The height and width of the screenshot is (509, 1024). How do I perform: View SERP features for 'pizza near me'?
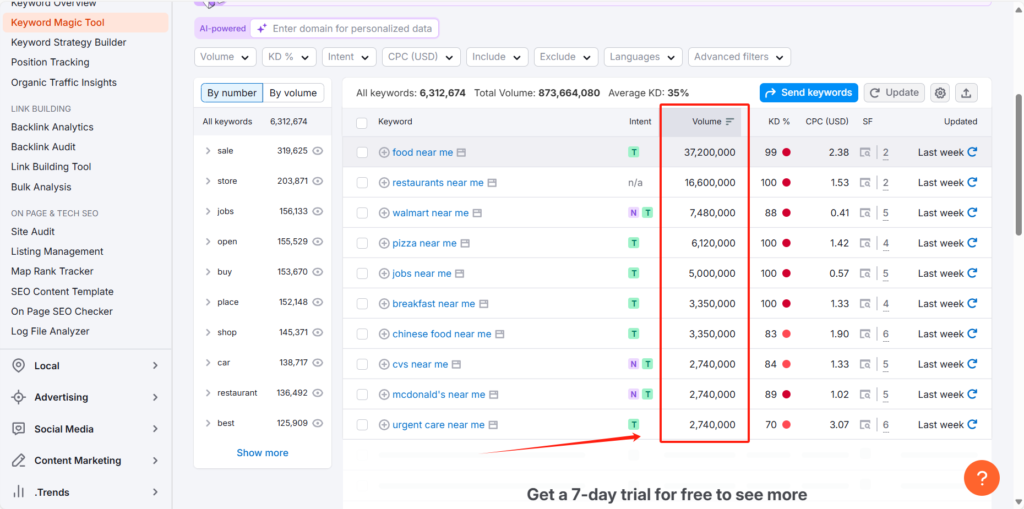[865, 243]
